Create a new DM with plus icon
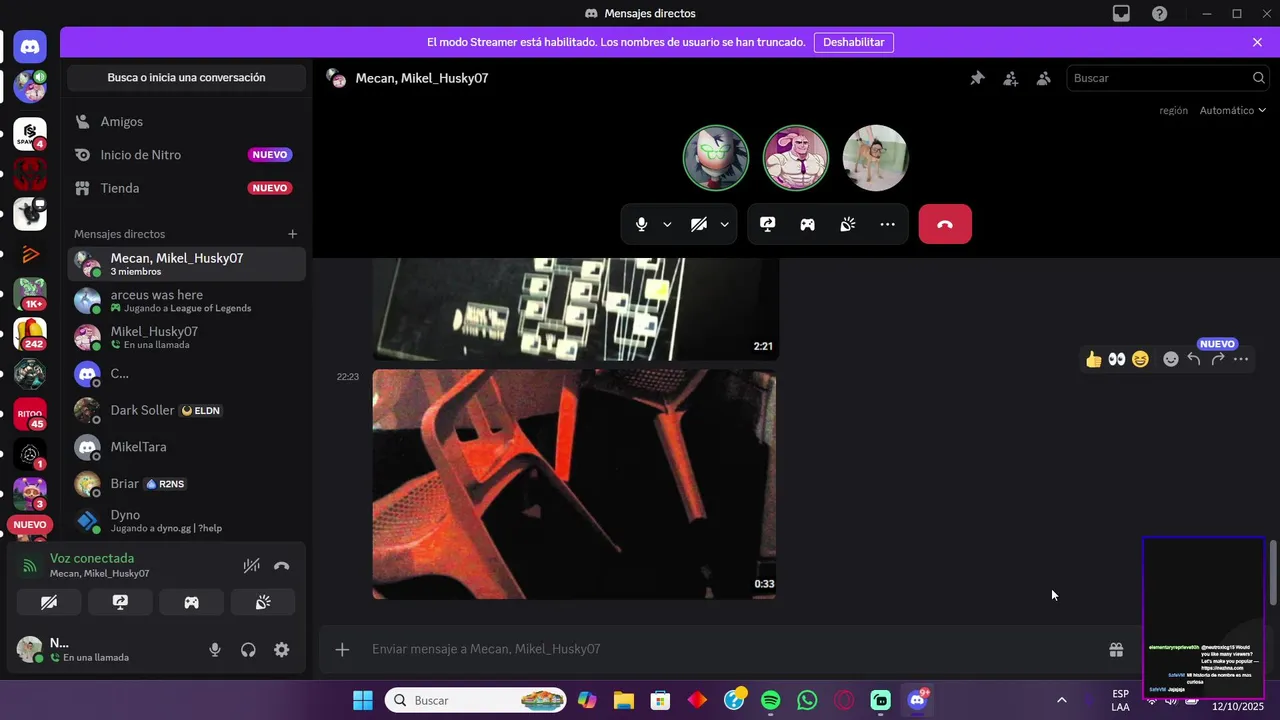This screenshot has width=1280, height=720. (293, 234)
